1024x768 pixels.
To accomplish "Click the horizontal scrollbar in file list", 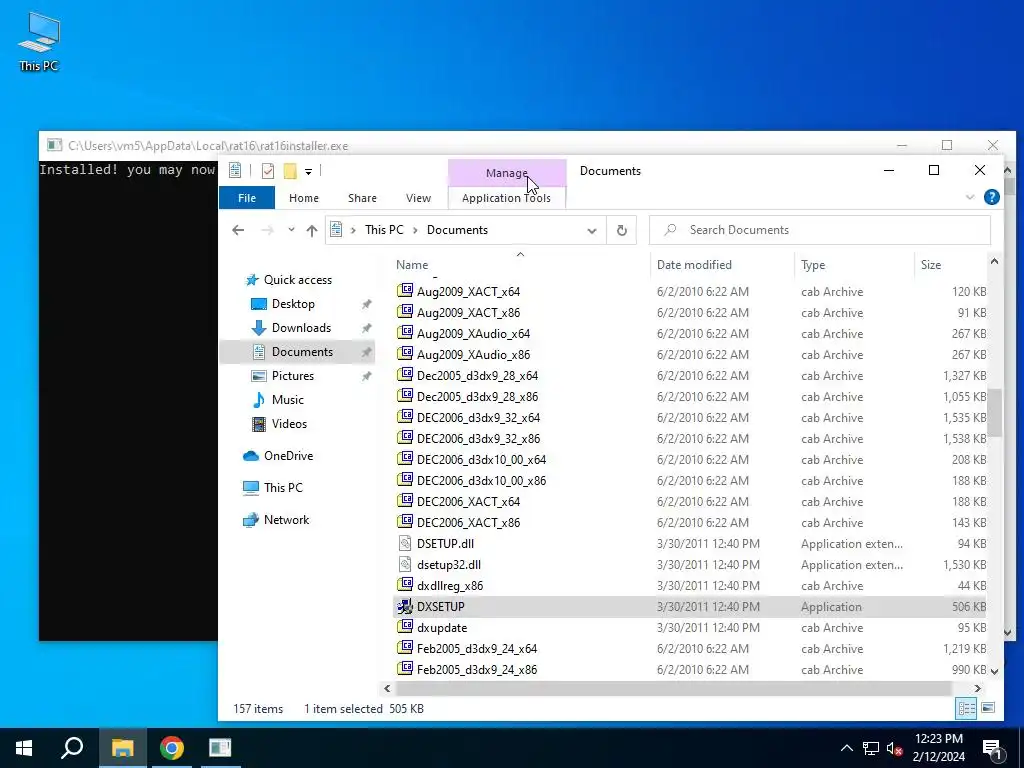I will (x=673, y=688).
